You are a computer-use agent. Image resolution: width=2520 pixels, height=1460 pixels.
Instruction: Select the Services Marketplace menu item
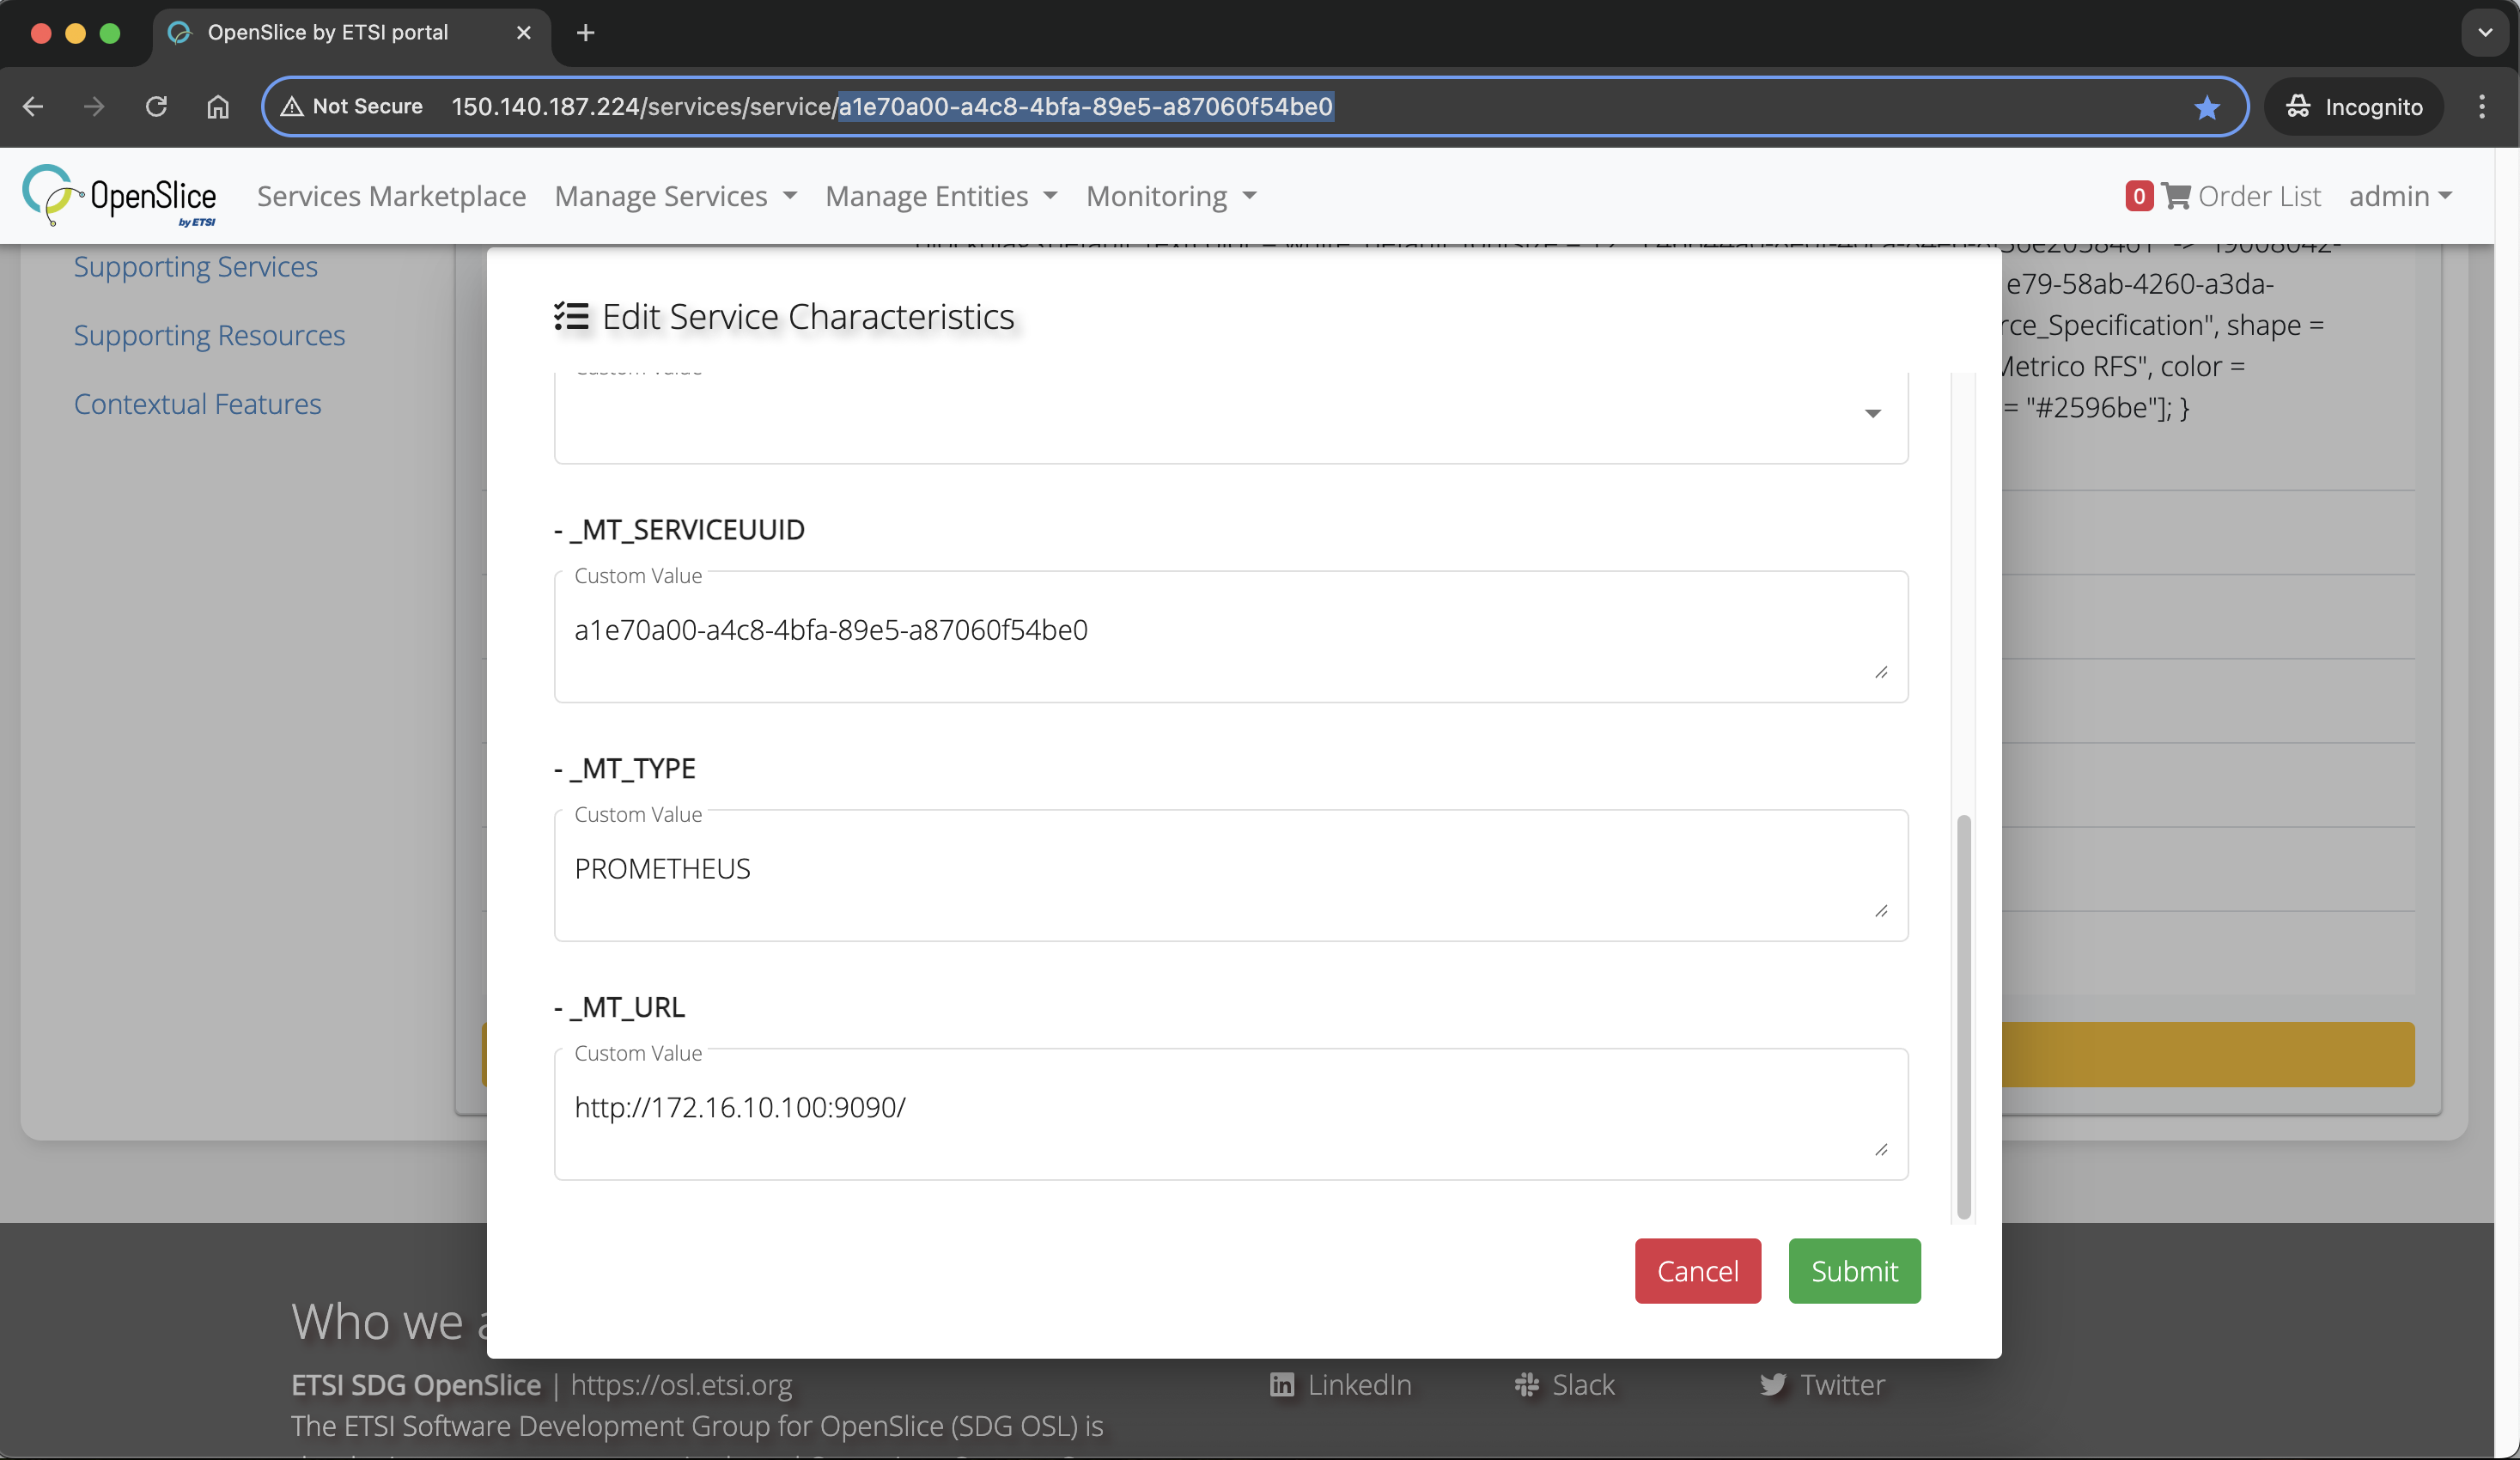click(391, 196)
